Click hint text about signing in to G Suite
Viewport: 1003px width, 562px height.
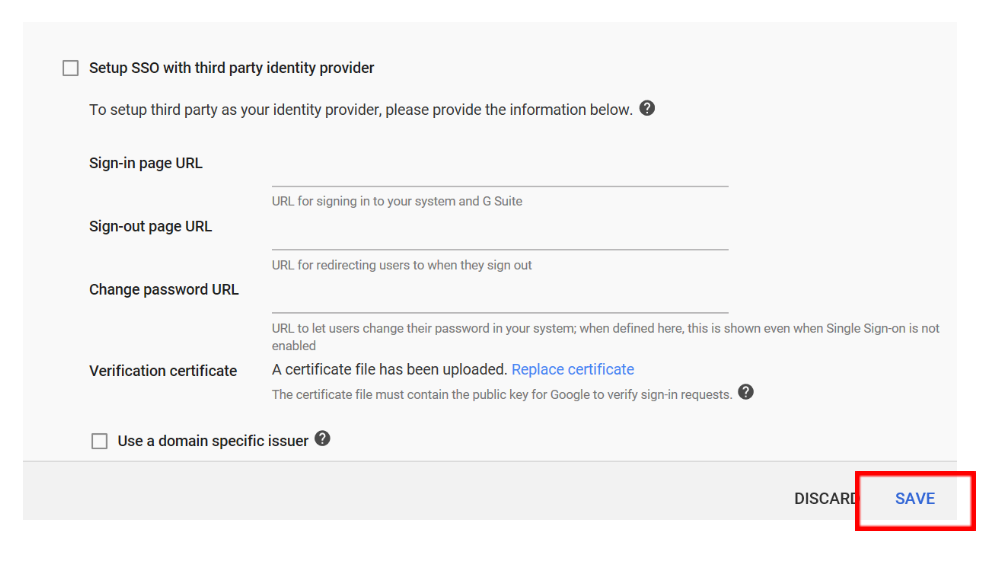(x=397, y=201)
